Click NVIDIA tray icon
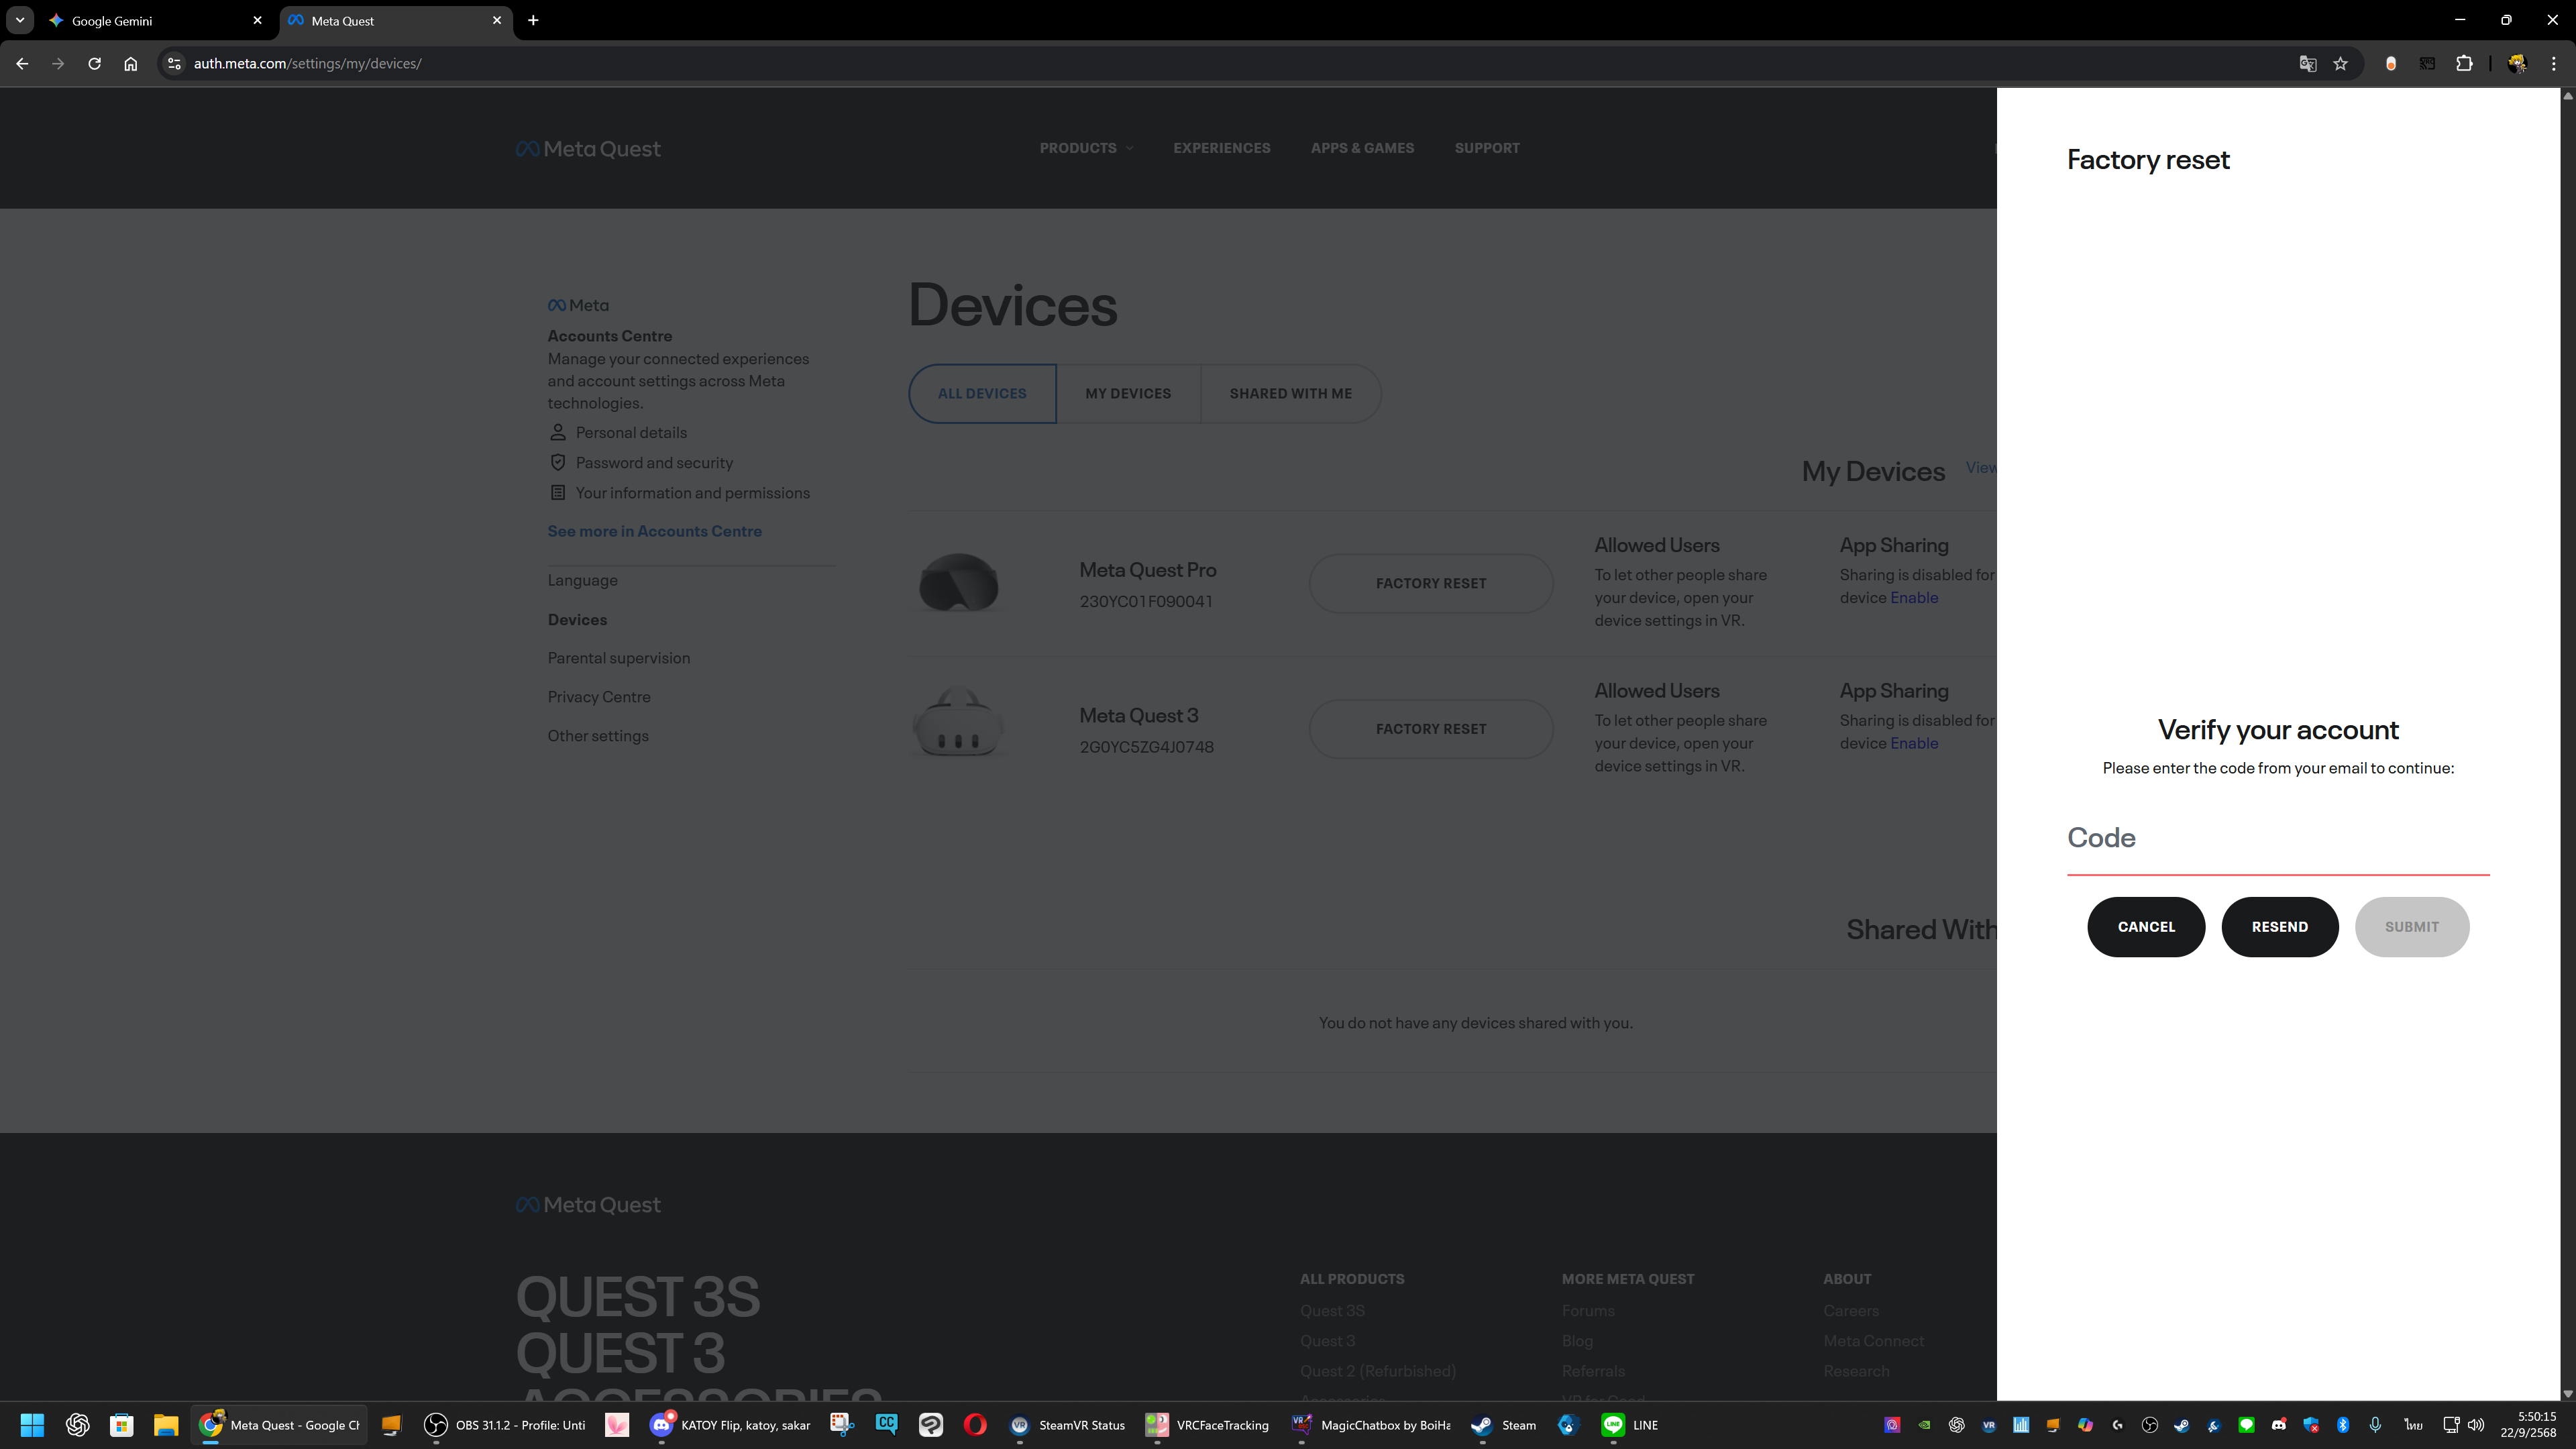2576x1449 pixels. [1924, 1425]
